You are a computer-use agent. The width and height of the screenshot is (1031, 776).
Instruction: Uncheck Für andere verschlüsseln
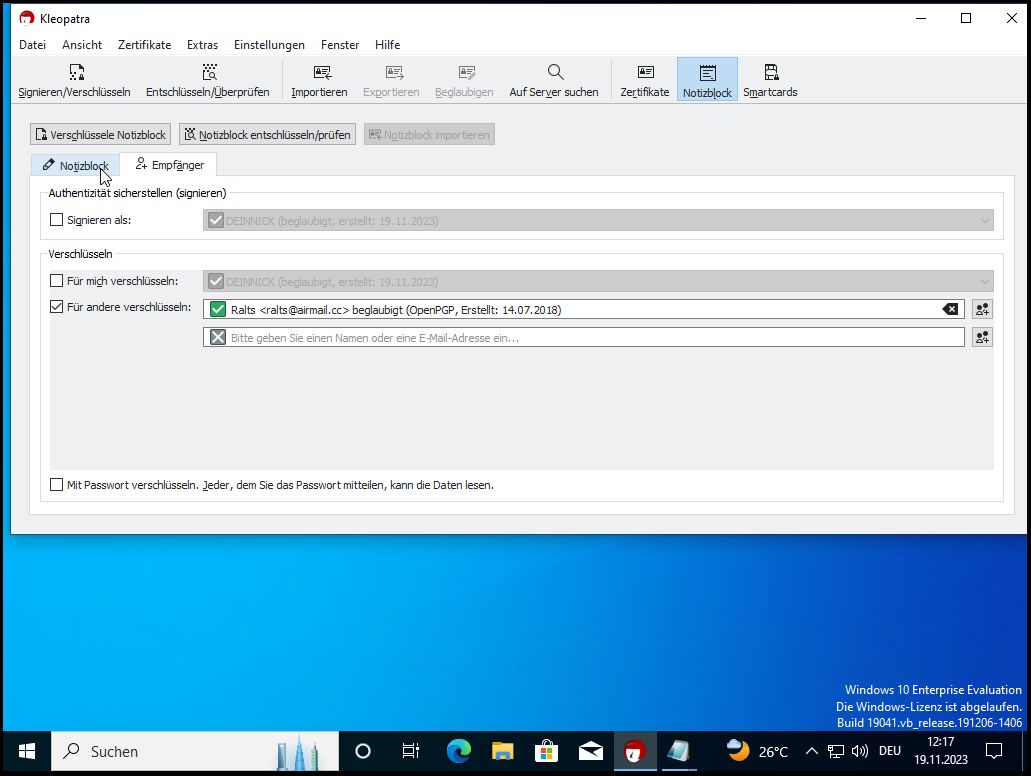(57, 307)
